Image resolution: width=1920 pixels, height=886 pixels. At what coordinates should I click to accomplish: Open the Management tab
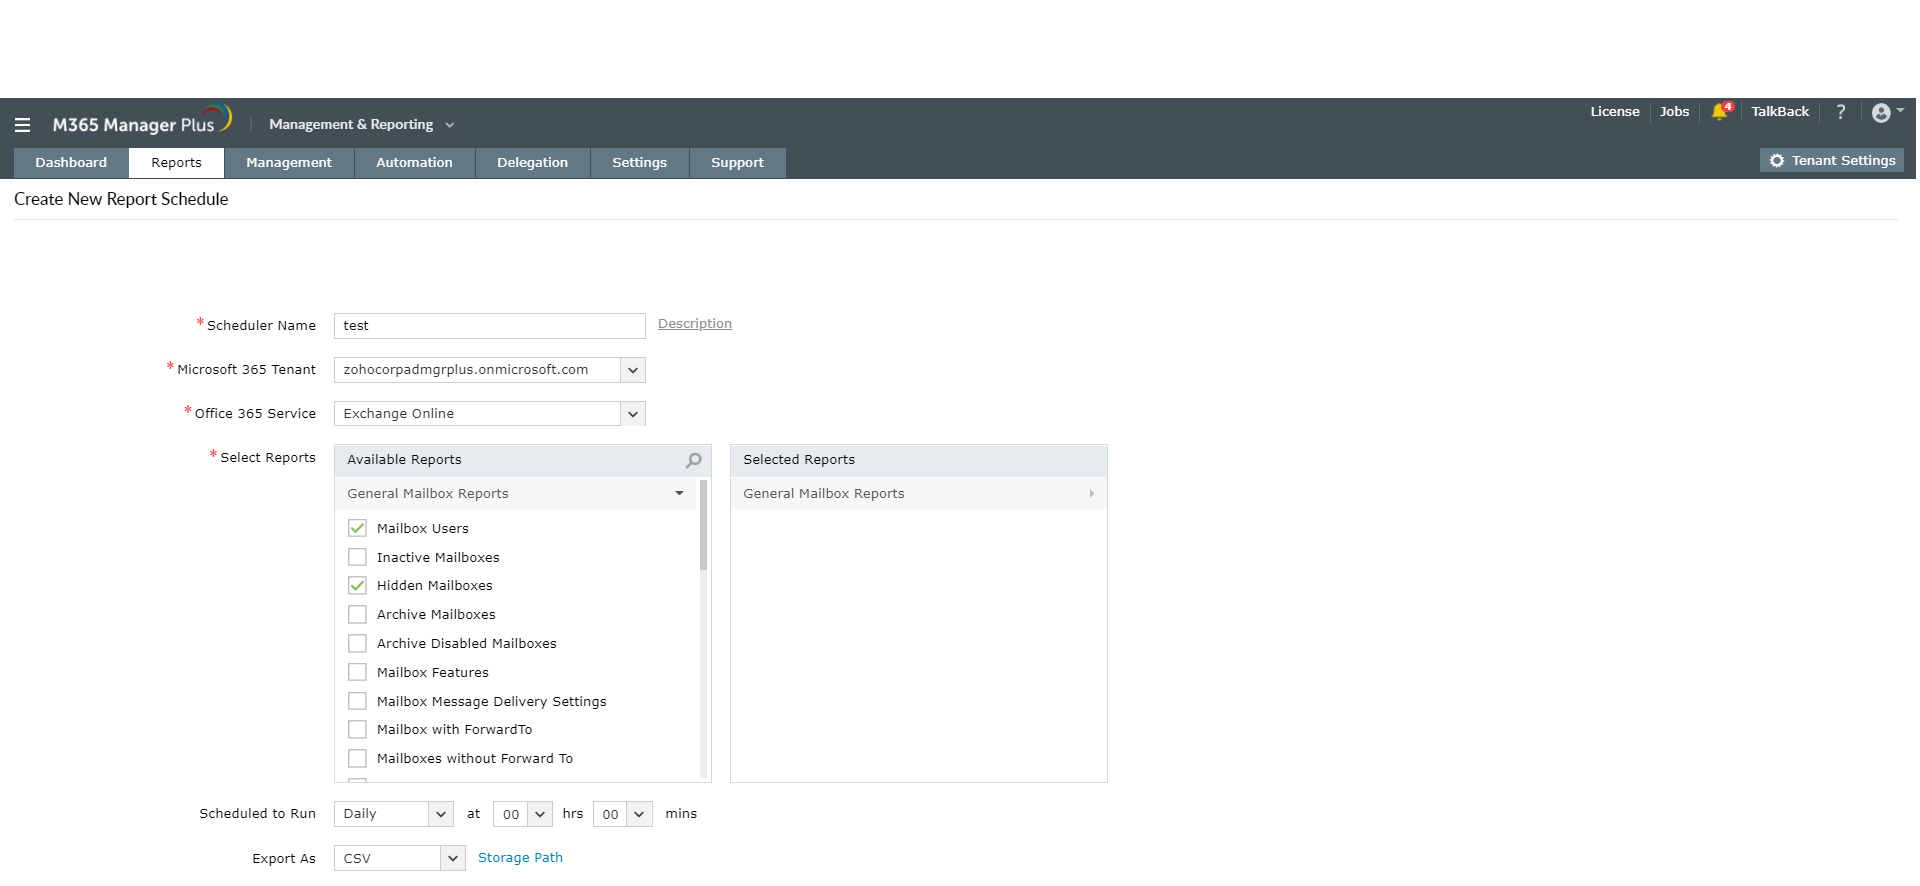point(289,163)
